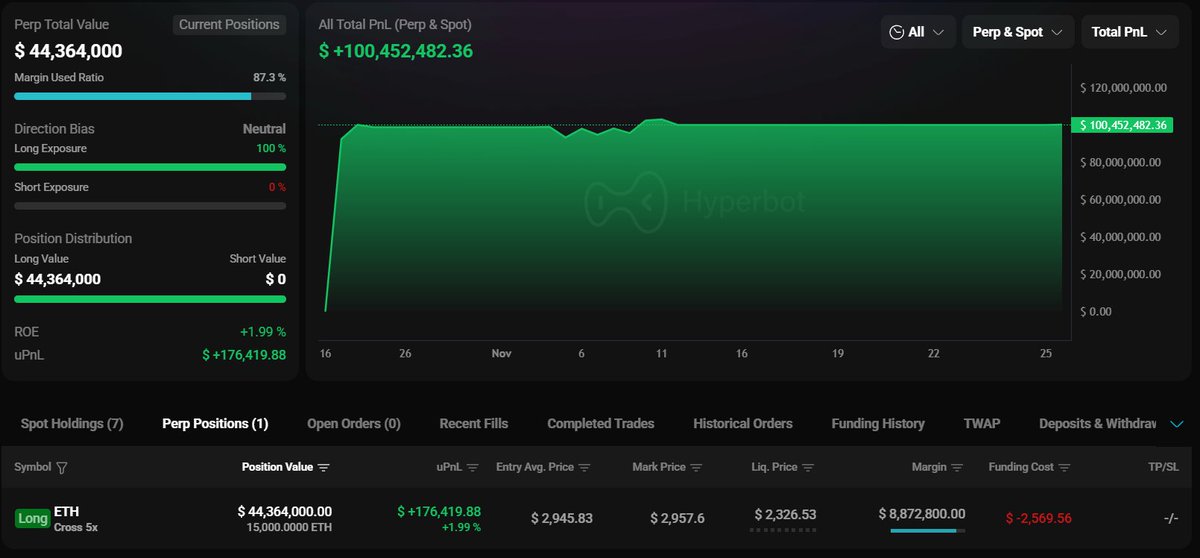Expand the Perp & Spot dropdown

tap(1017, 32)
